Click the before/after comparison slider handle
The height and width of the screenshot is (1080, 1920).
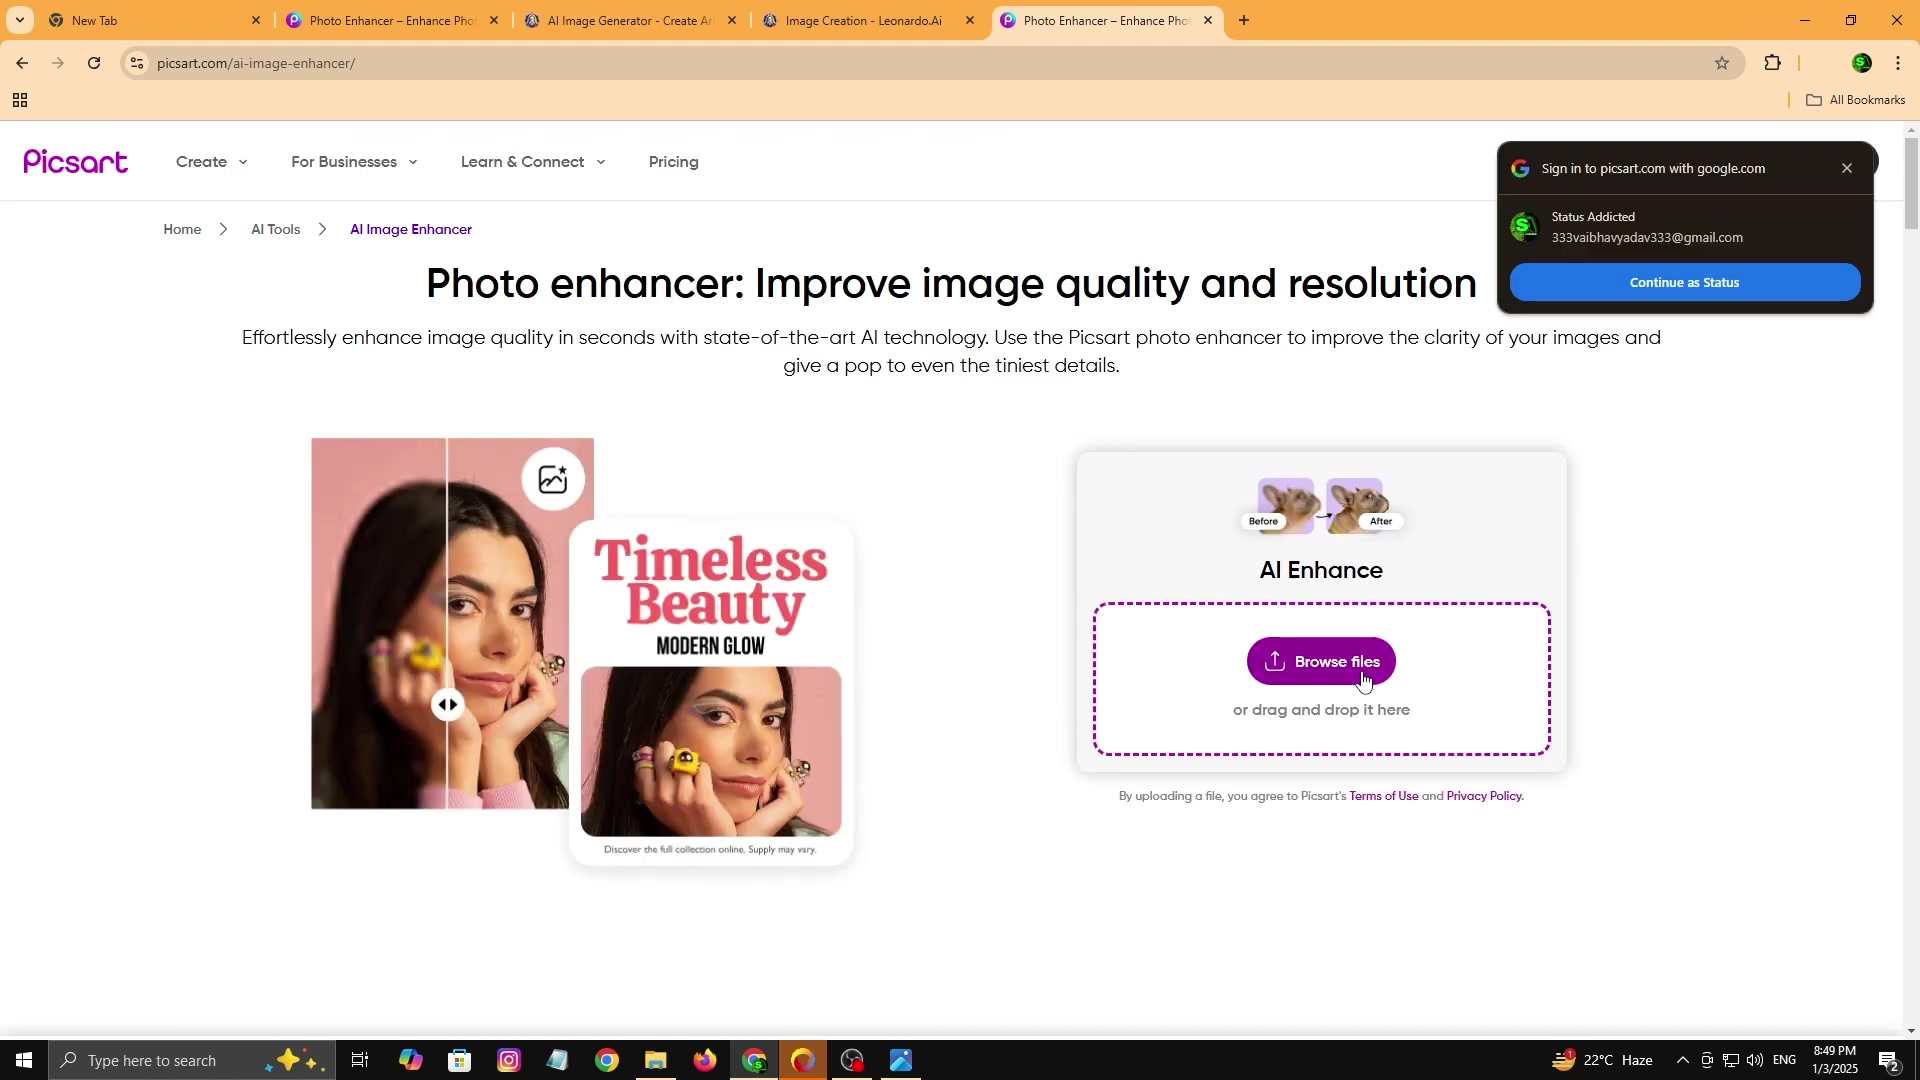(x=448, y=705)
